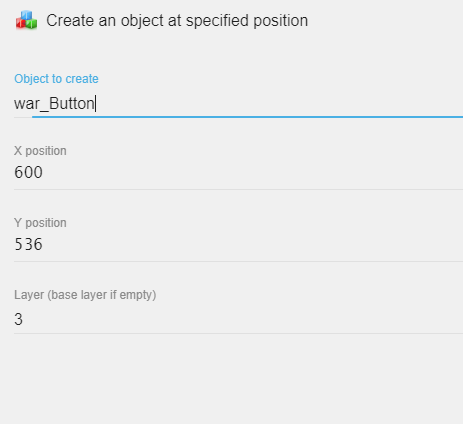Place cursor after 'war_Button' text
Viewport: 463px width, 424px height.
click(x=96, y=104)
